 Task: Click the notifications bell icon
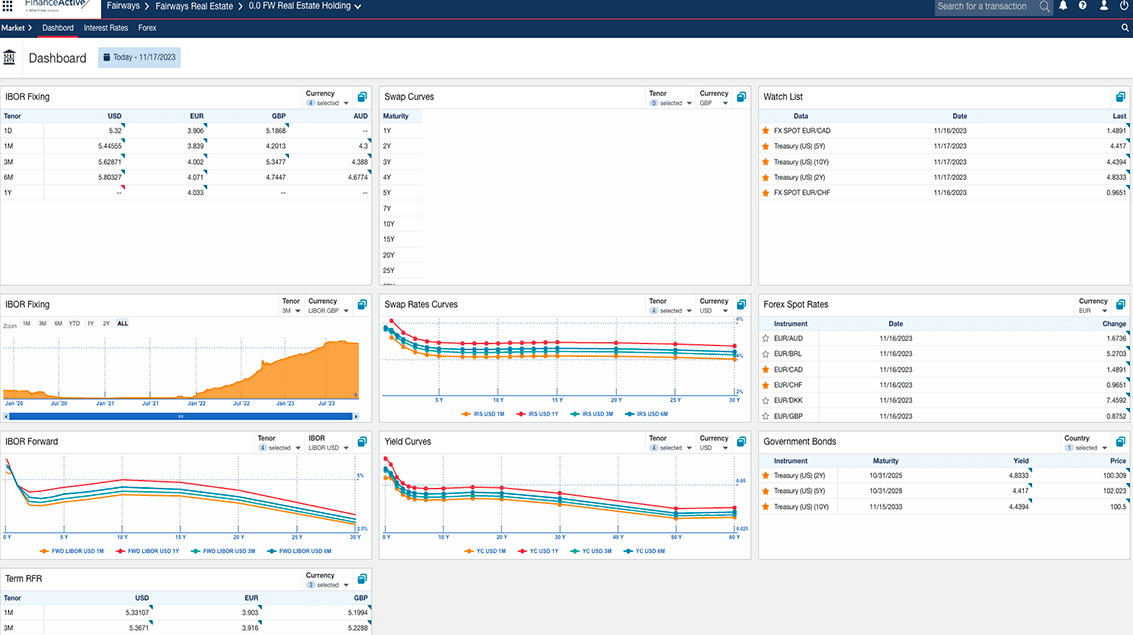tap(1063, 6)
